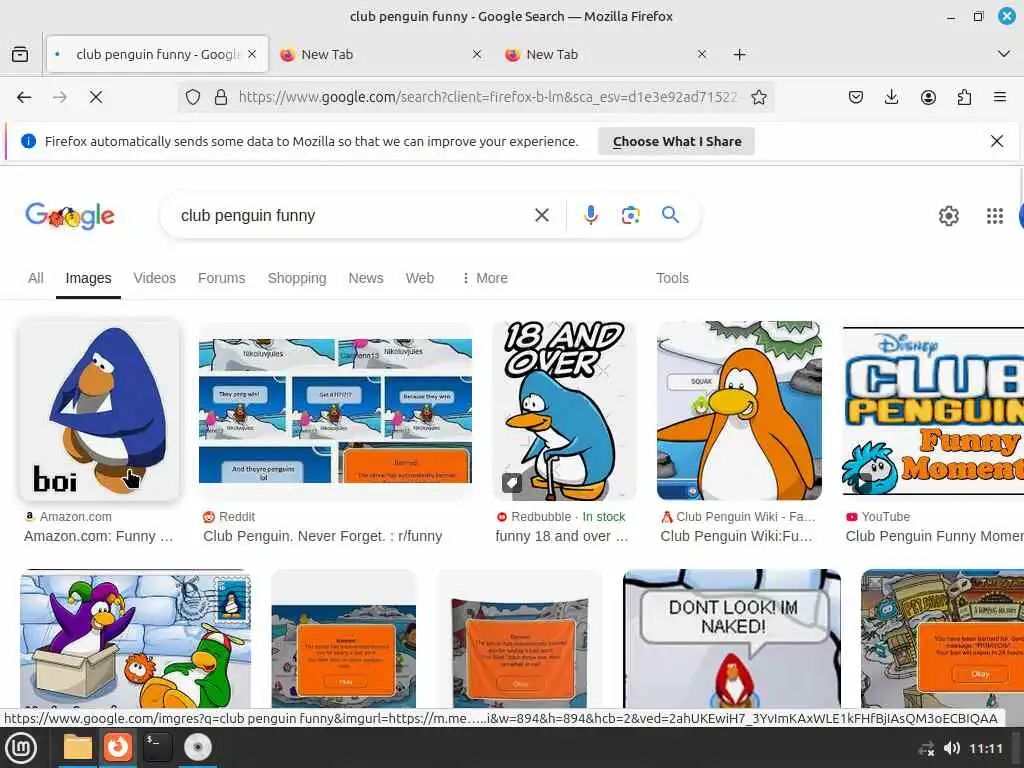Open the Club Penguin Wiki result link

736,536
